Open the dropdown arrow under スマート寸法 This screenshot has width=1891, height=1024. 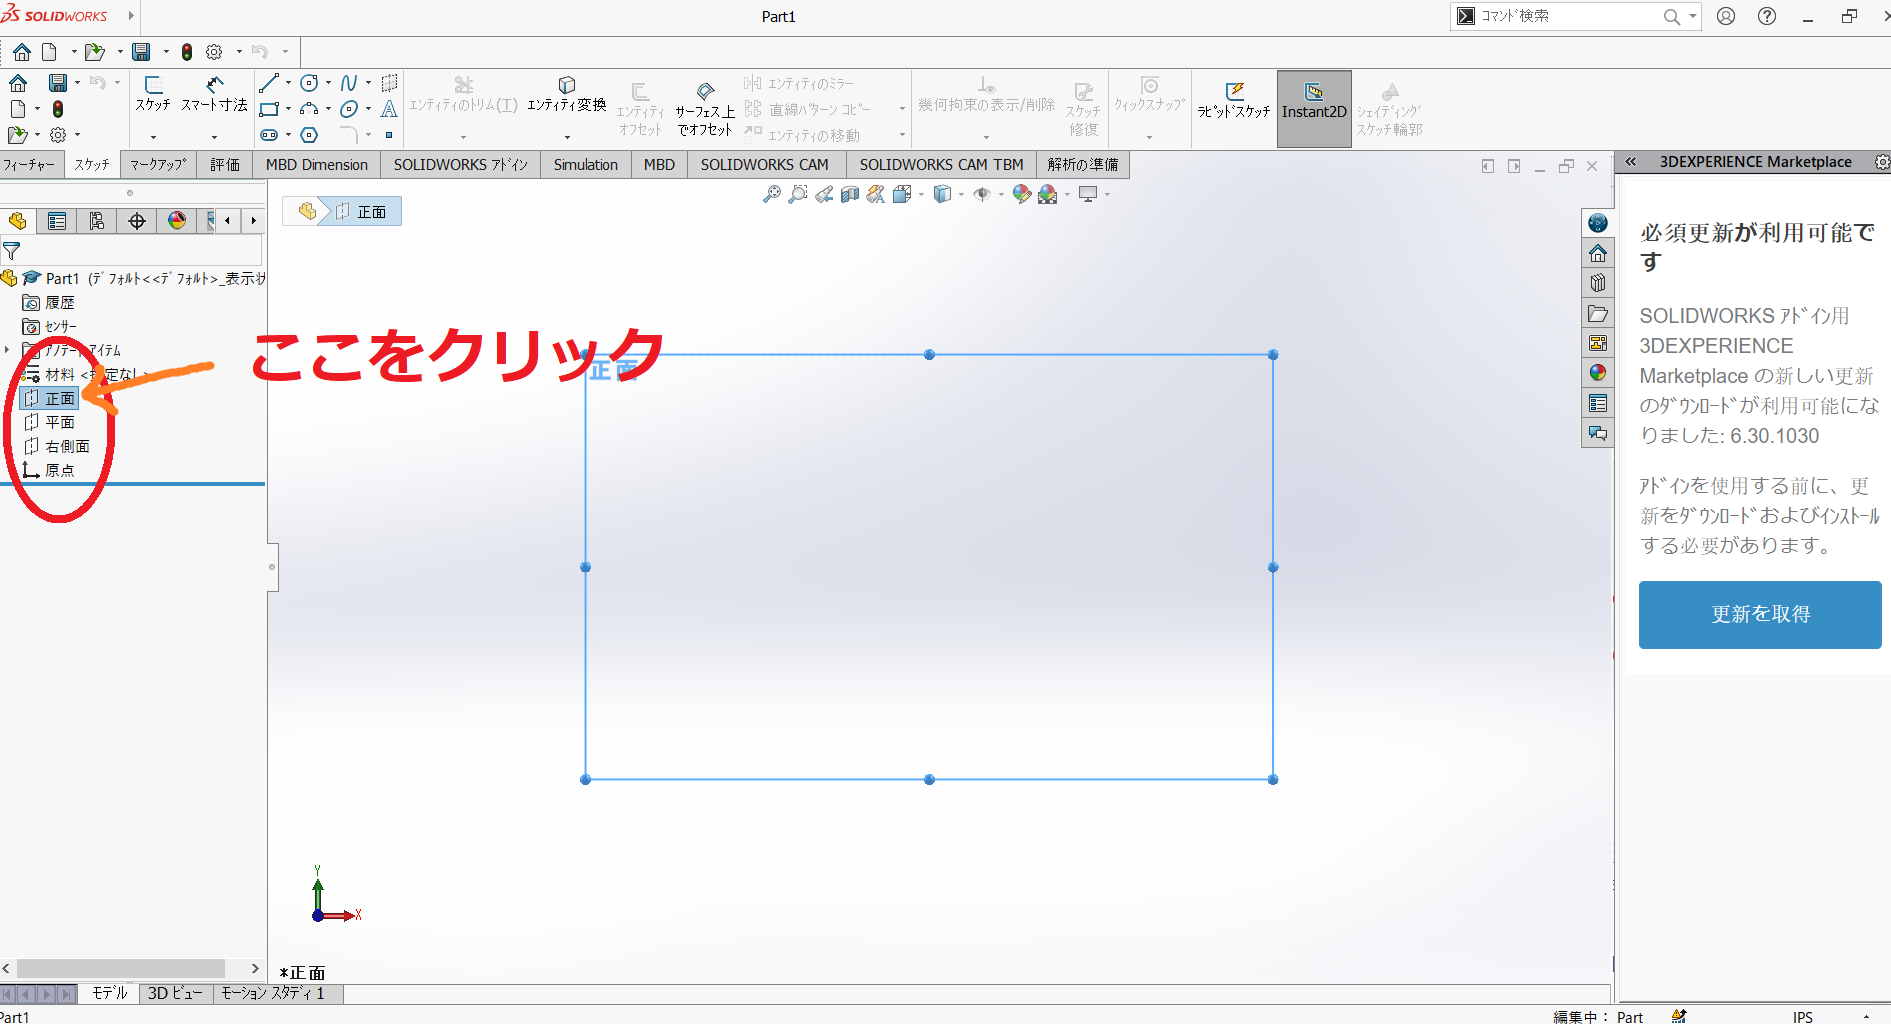click(214, 137)
